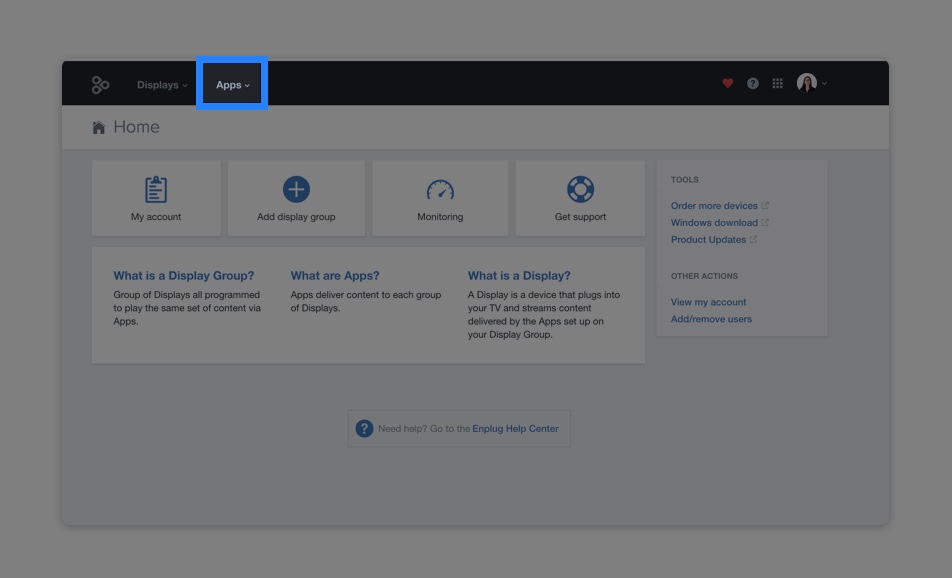Screen dimensions: 952x578
Task: Click the TOOLS section heading
Action: point(684,180)
